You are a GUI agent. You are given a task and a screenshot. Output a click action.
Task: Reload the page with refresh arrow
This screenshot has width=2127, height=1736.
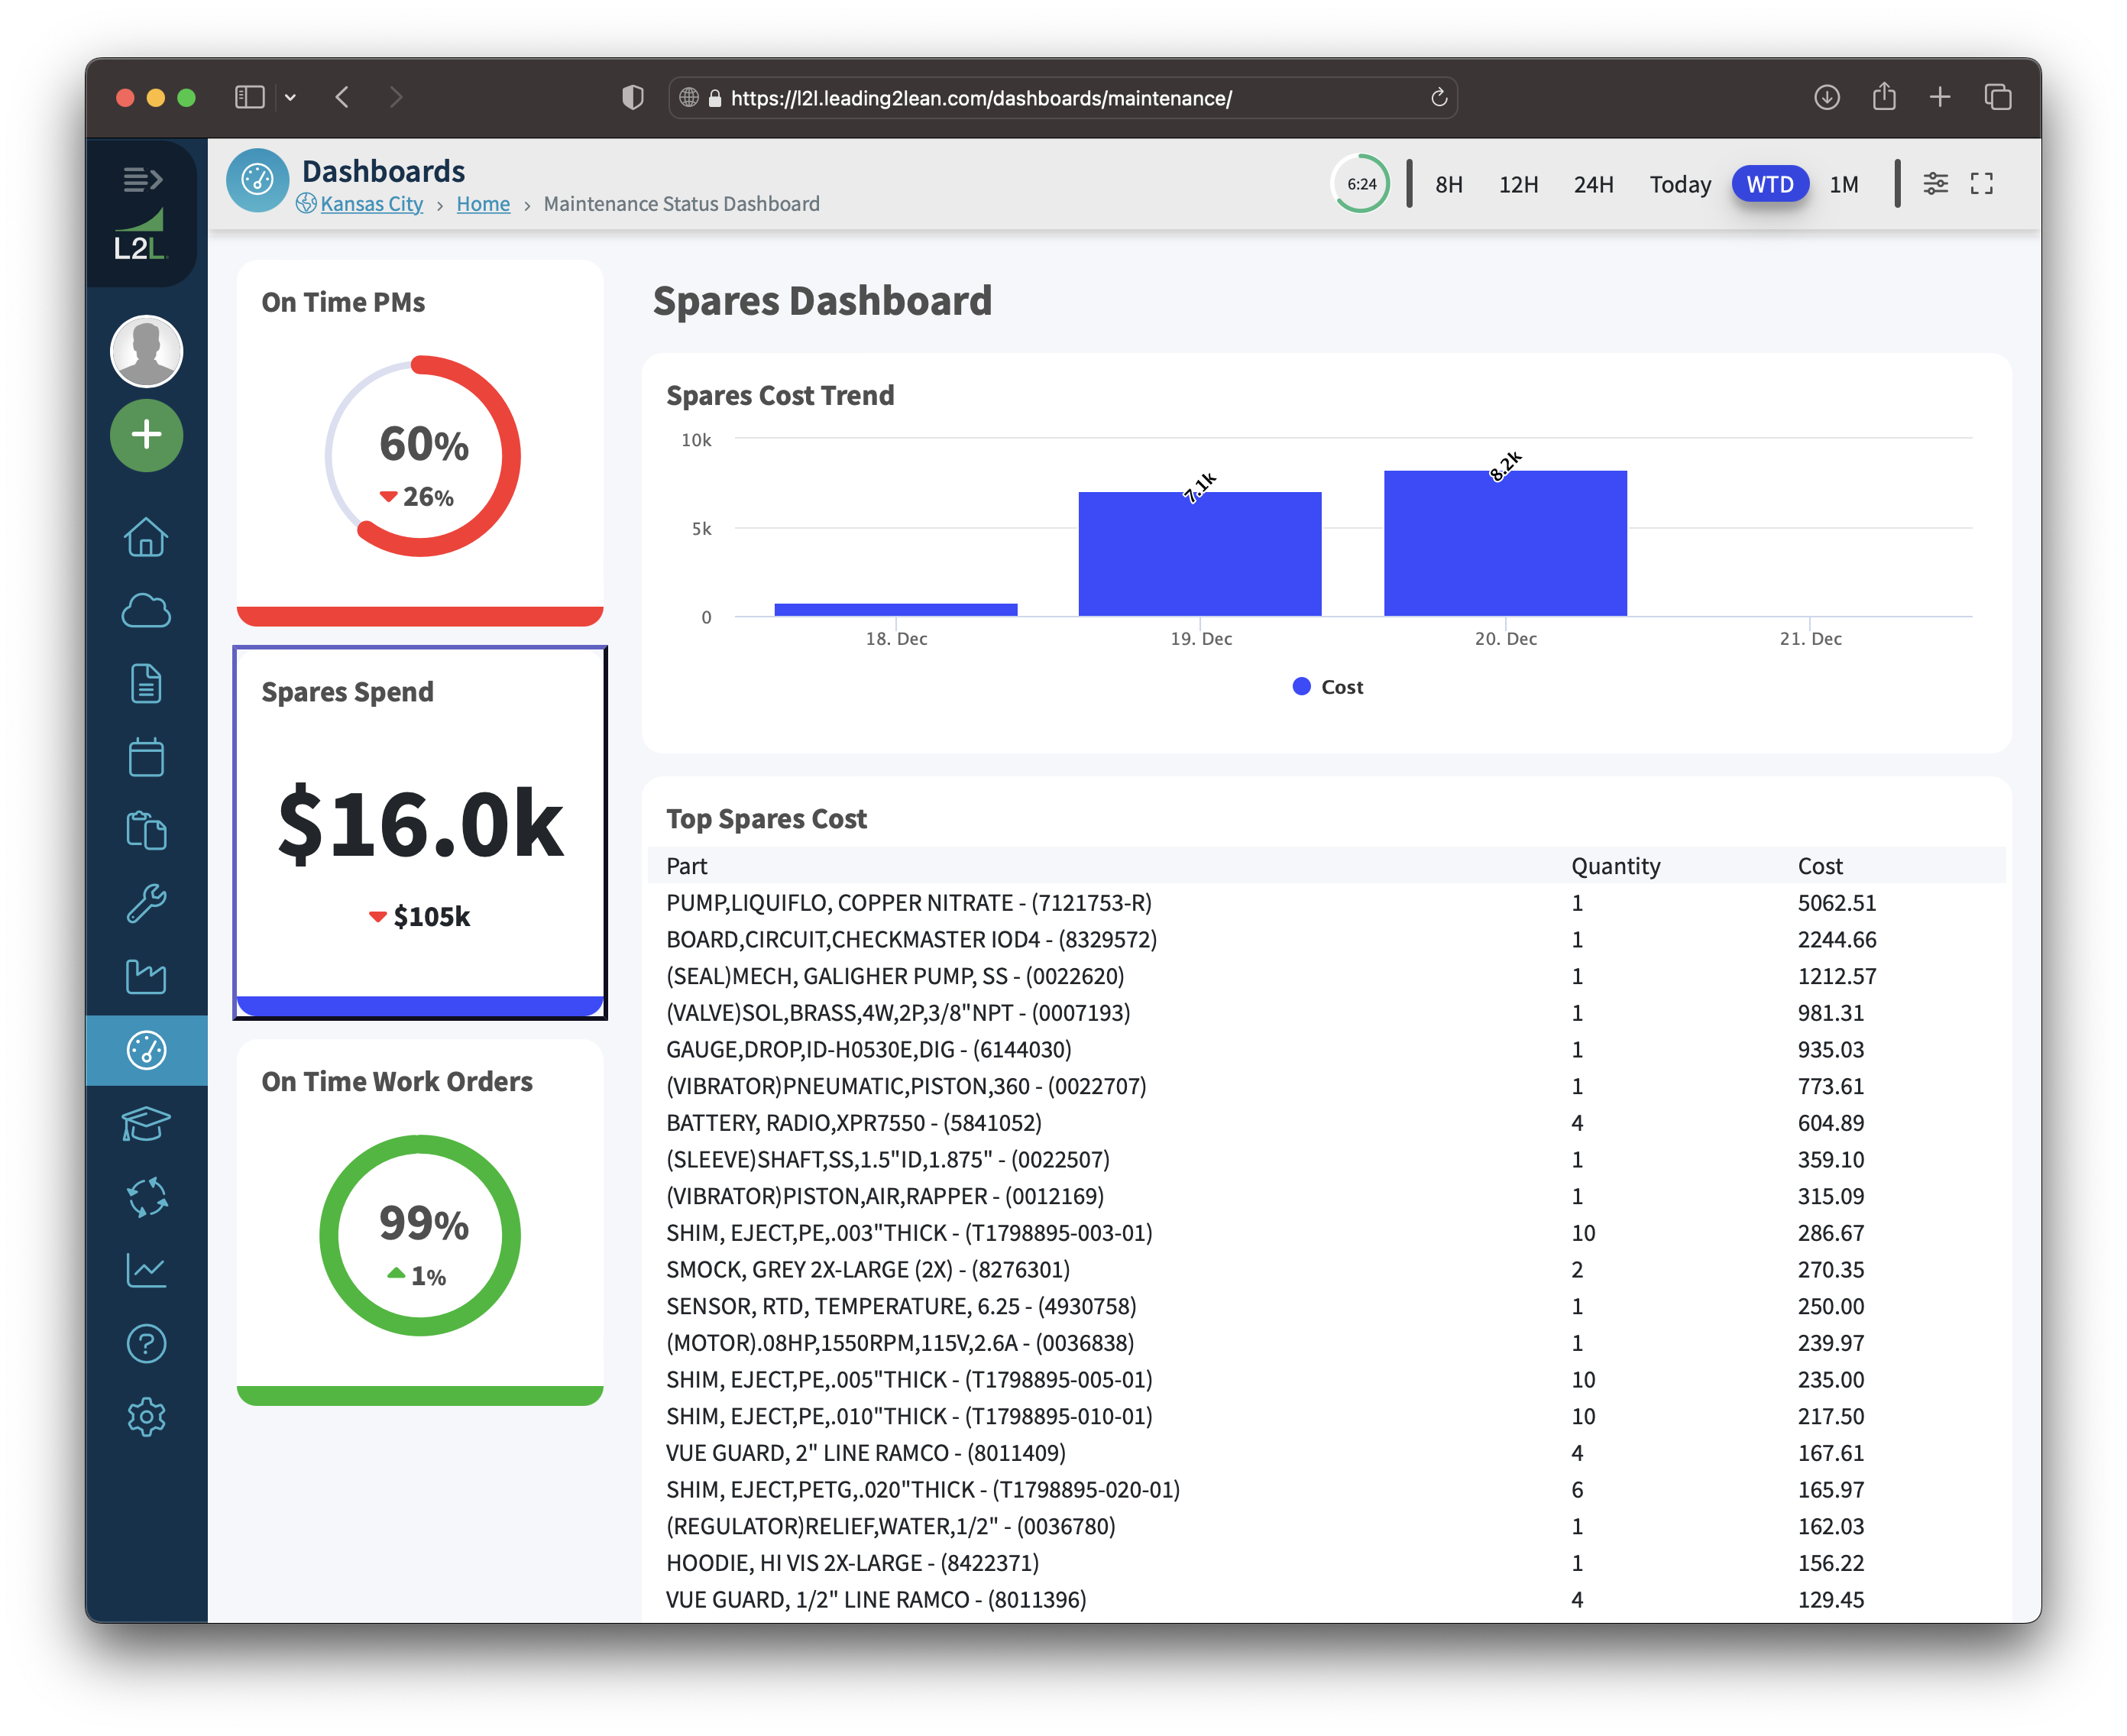click(x=1439, y=97)
